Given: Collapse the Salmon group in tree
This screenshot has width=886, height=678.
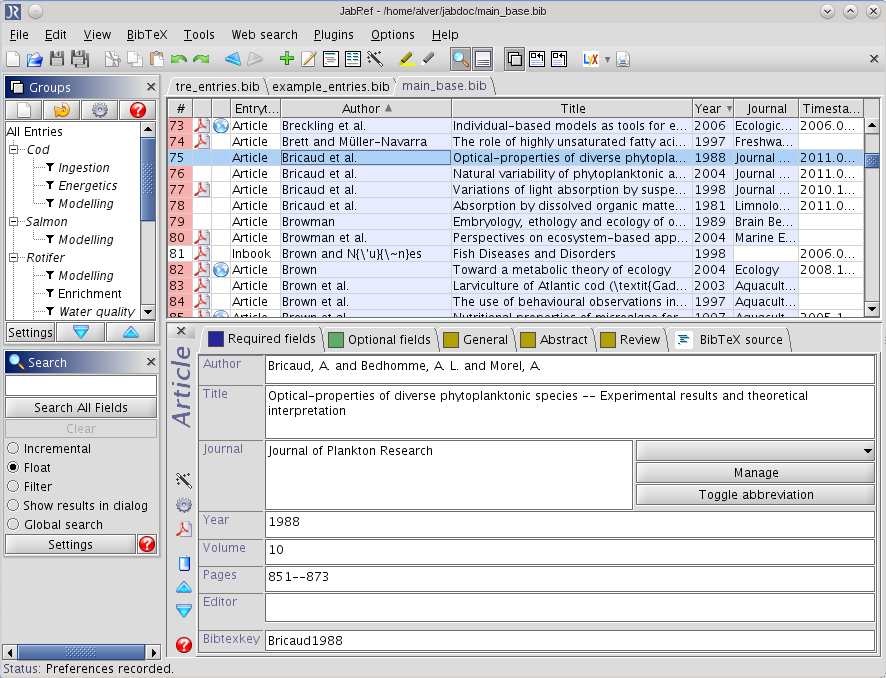Looking at the screenshot, I should tap(15, 222).
